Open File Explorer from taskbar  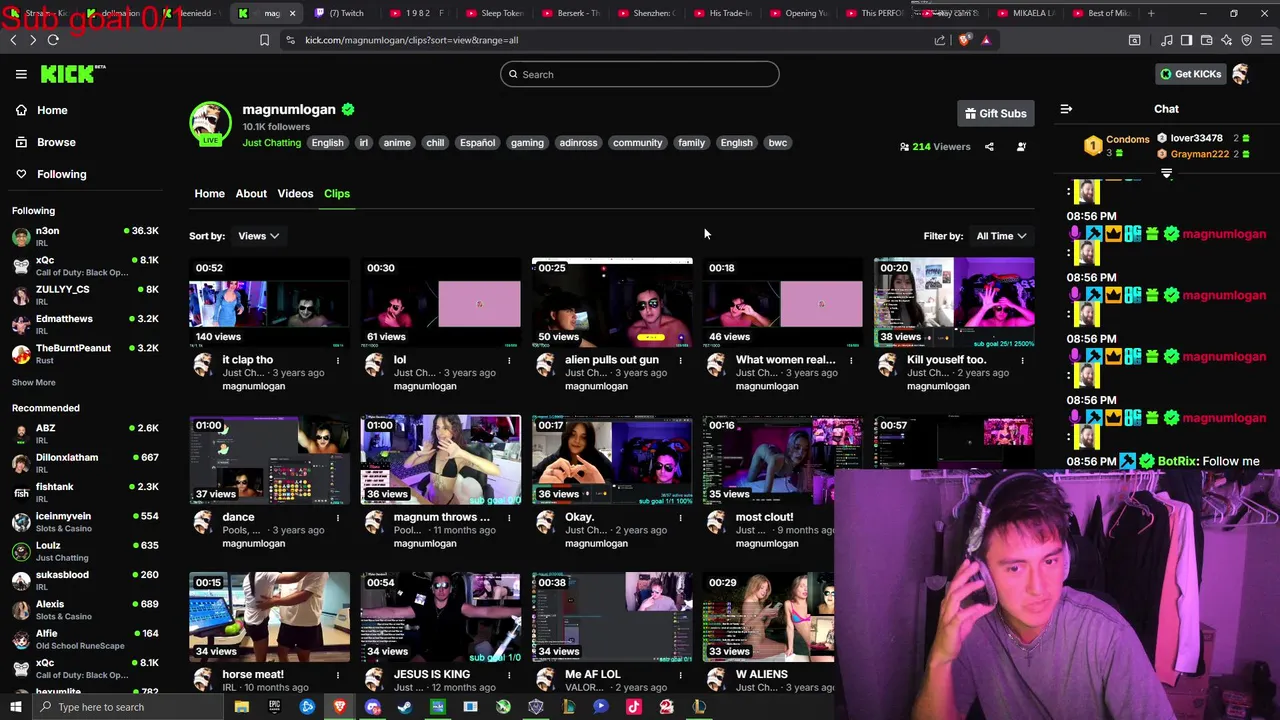(241, 707)
